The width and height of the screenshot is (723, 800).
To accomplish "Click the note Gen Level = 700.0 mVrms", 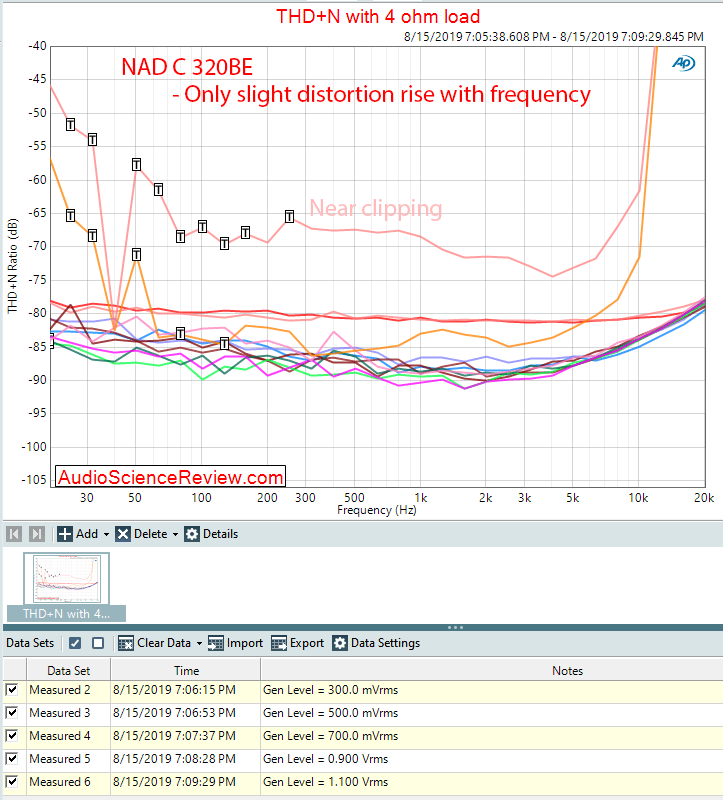I will 331,736.
